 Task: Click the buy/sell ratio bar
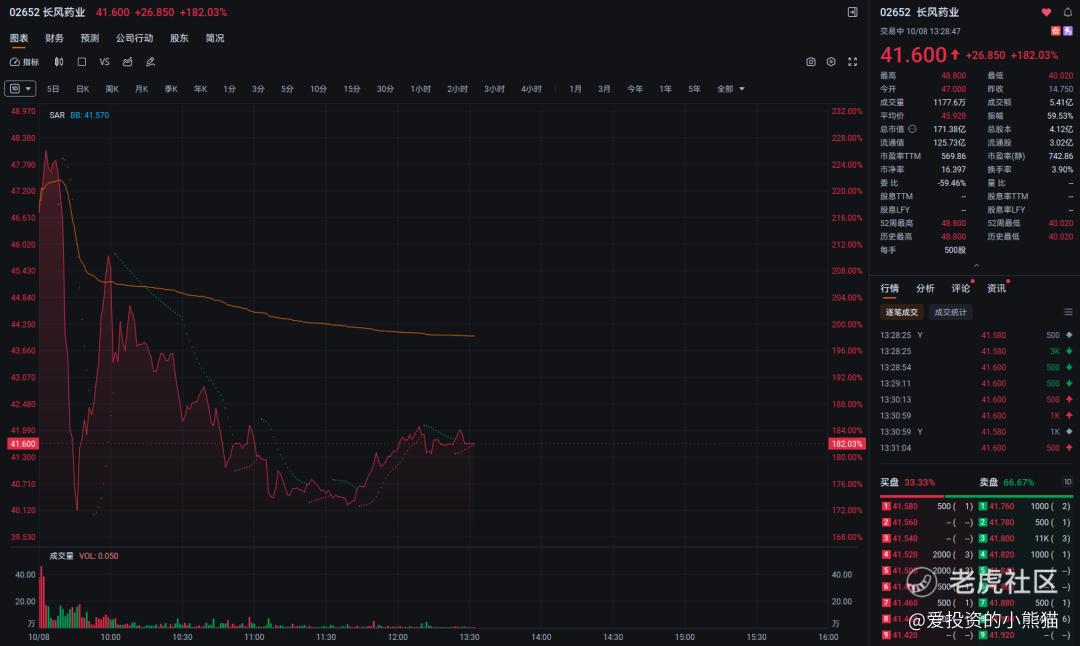[976, 496]
